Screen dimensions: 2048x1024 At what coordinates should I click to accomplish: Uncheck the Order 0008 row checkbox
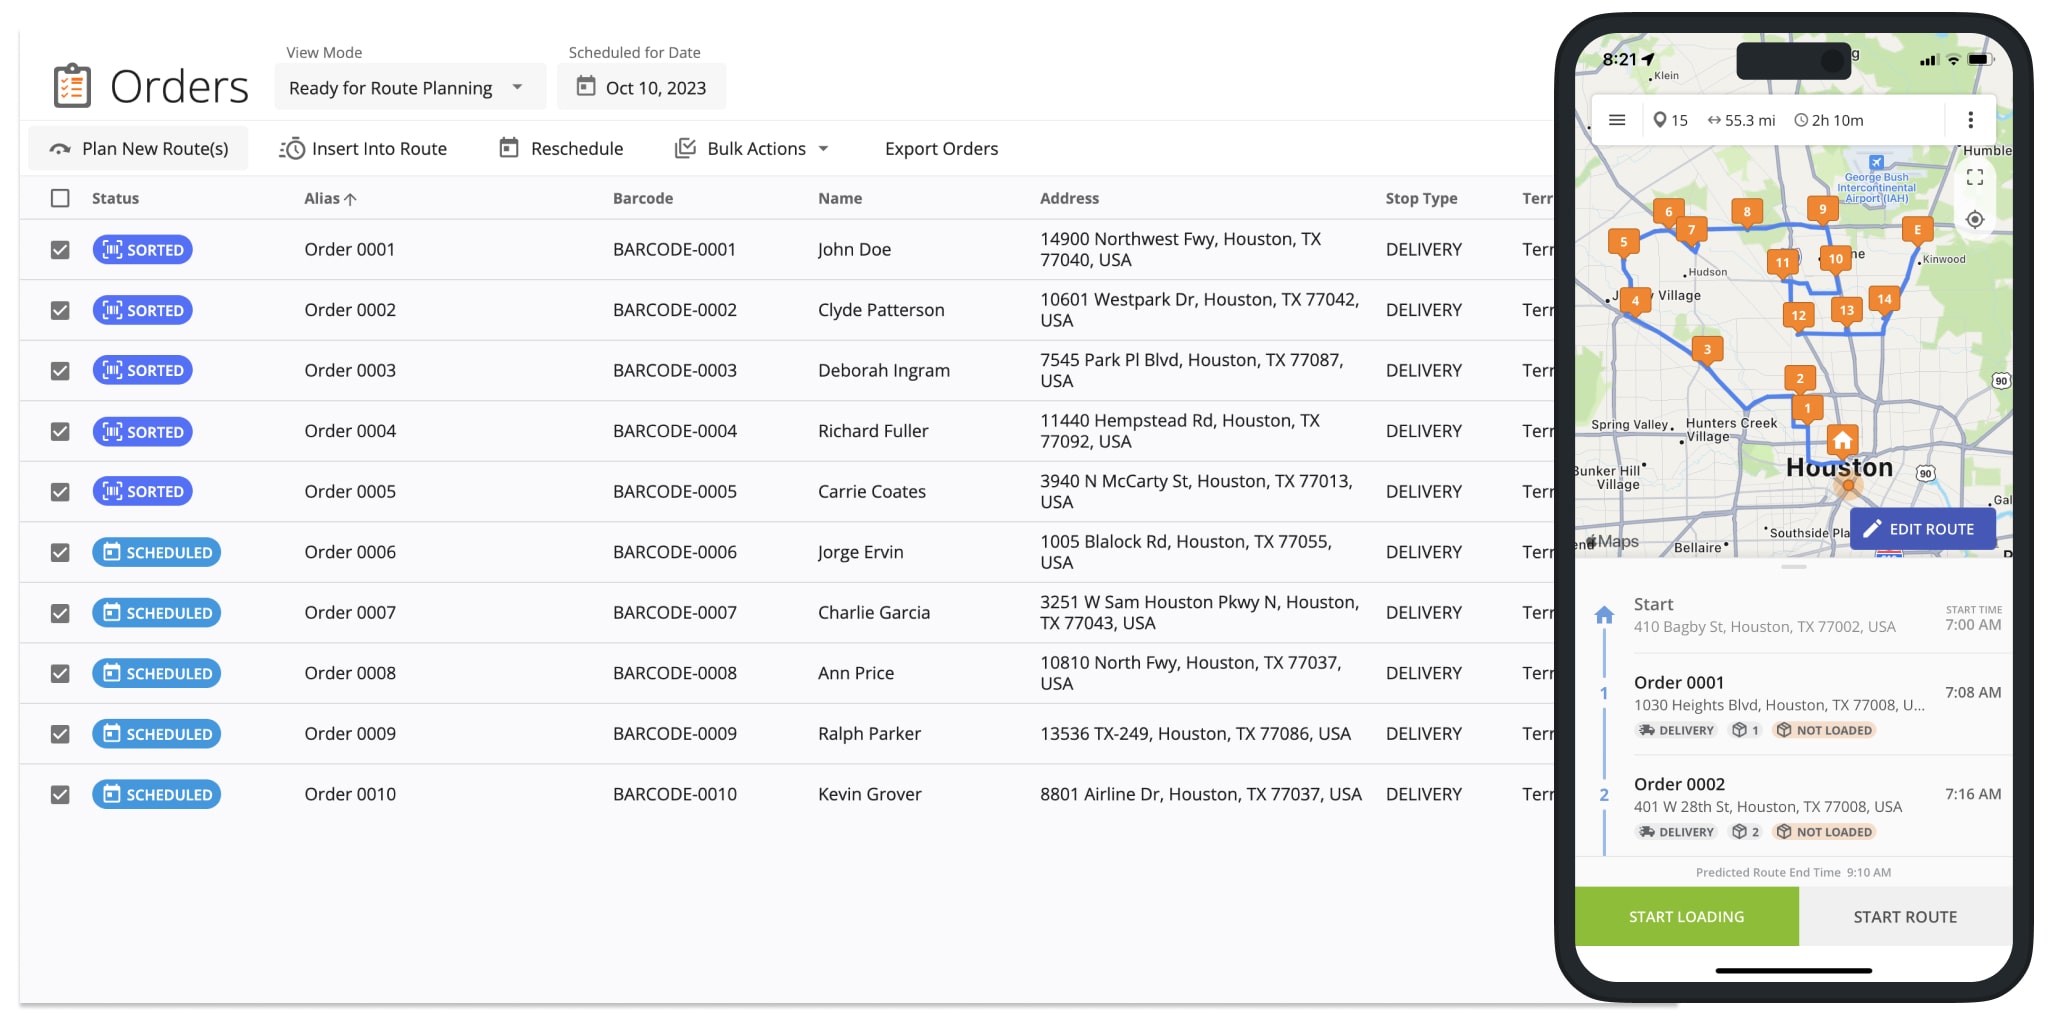(x=60, y=673)
